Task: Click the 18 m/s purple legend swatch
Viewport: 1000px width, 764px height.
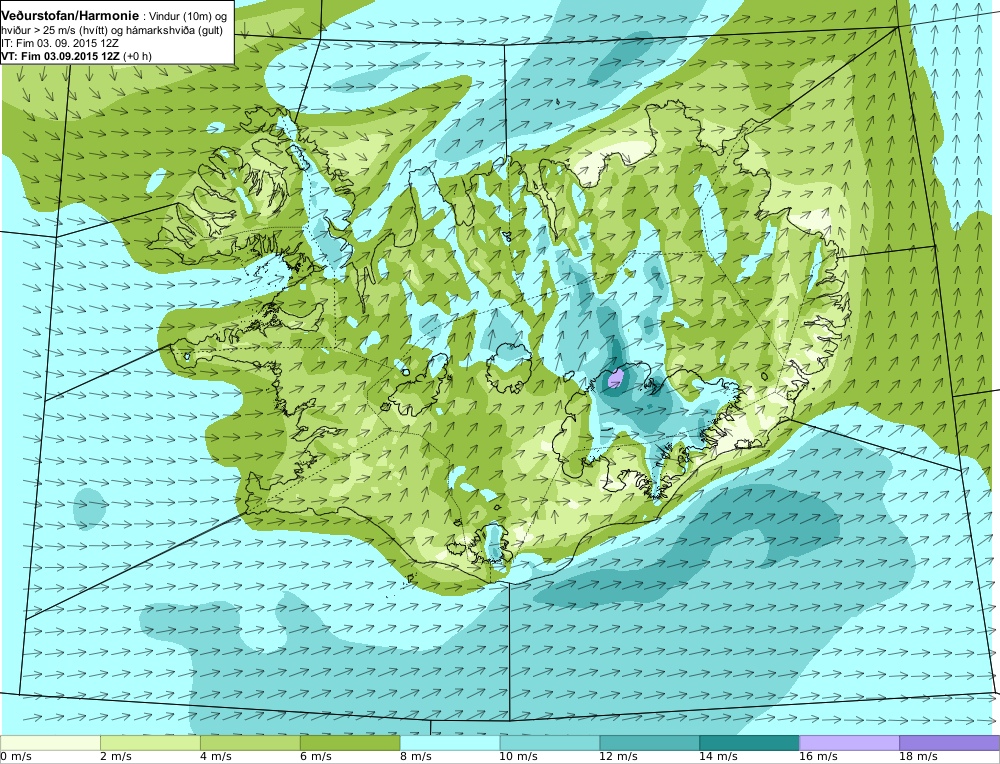Action: point(949,743)
